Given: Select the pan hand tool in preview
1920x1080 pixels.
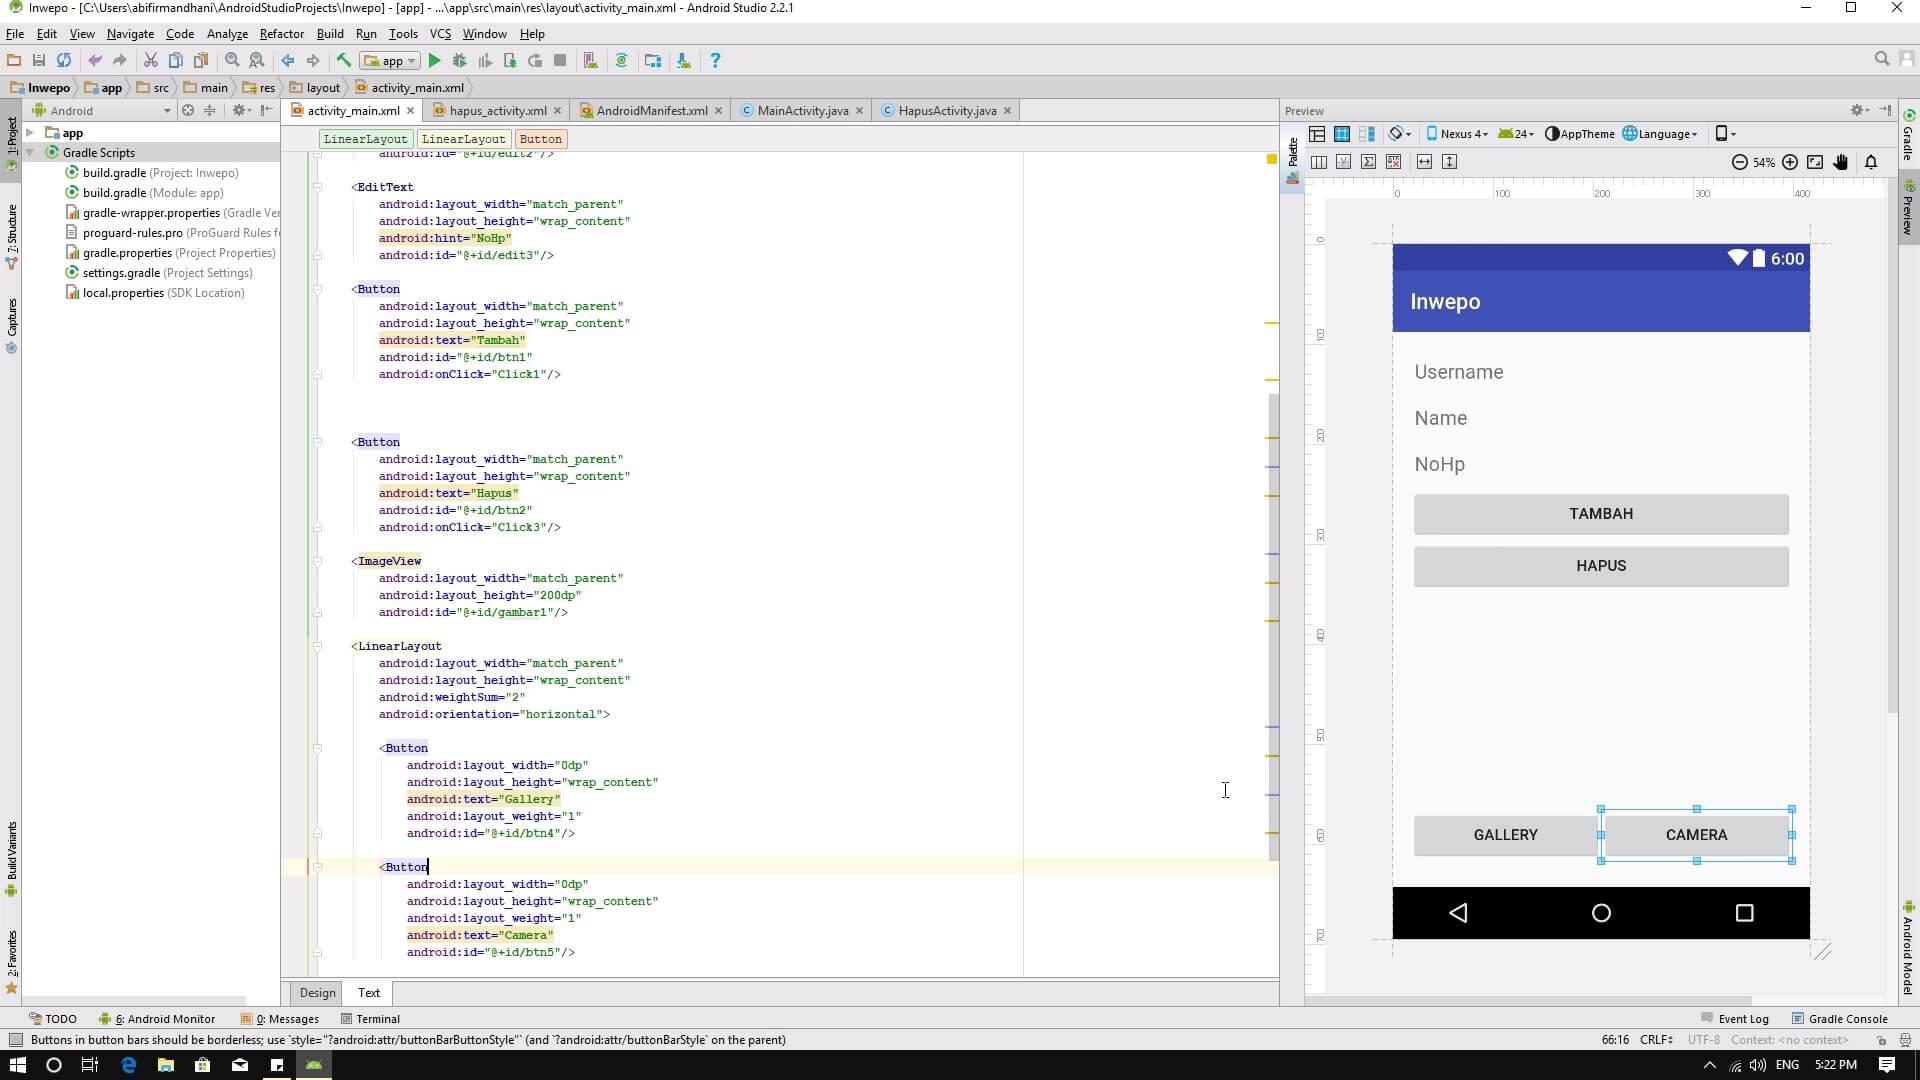Looking at the screenshot, I should pos(1841,162).
